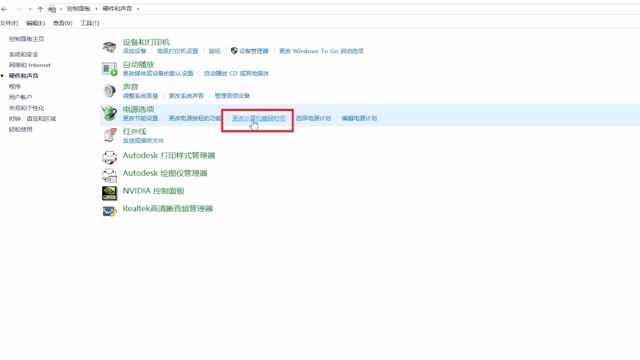Image resolution: width=640 pixels, height=360 pixels.
Task: Open the recent locations dropdown arrow
Action: coord(30,9)
